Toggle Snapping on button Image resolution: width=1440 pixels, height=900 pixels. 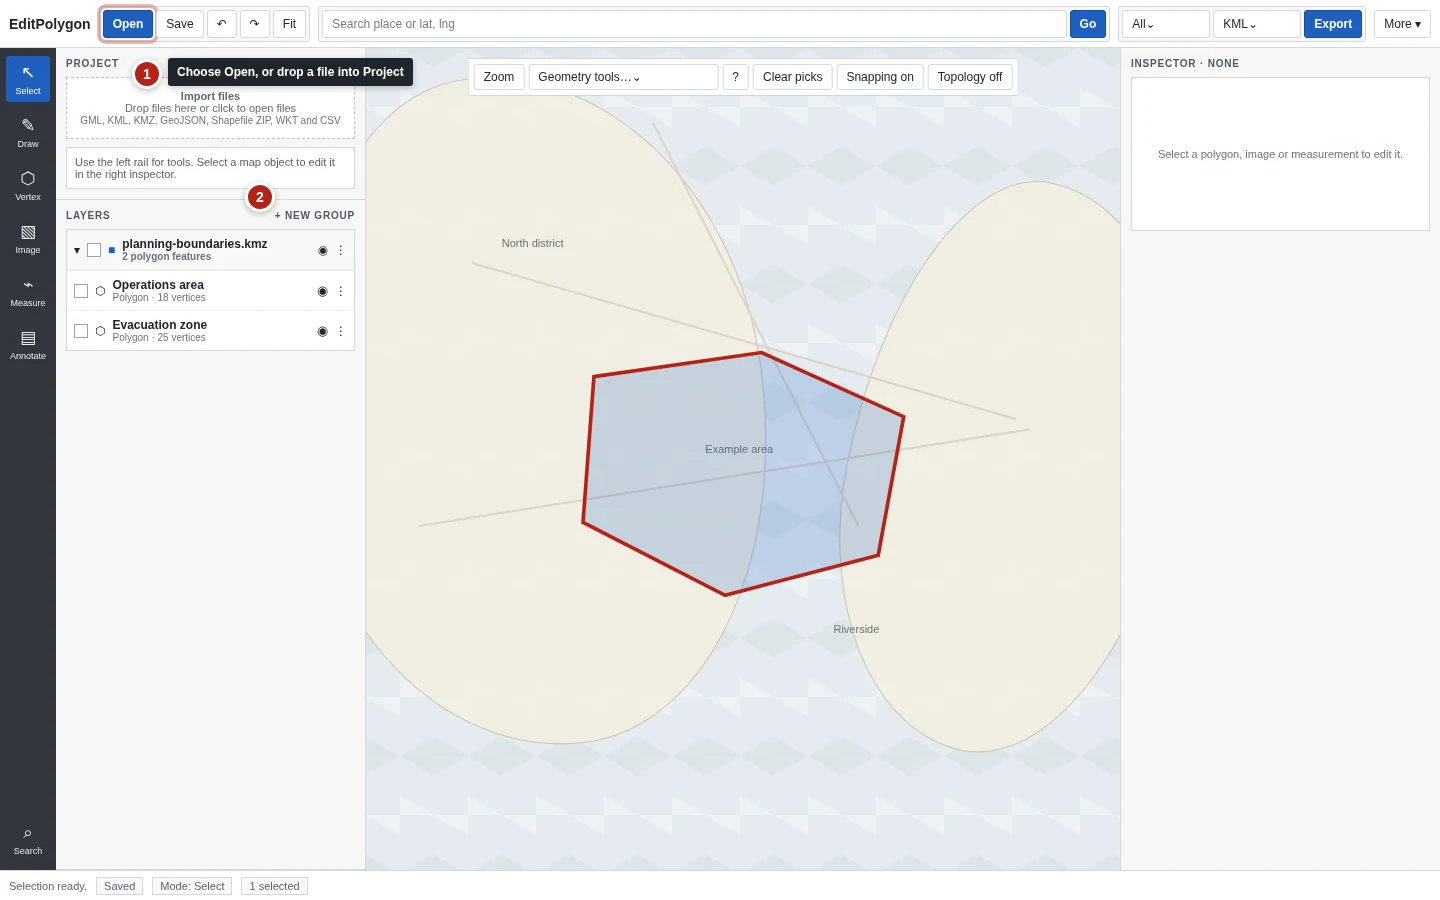[880, 77]
